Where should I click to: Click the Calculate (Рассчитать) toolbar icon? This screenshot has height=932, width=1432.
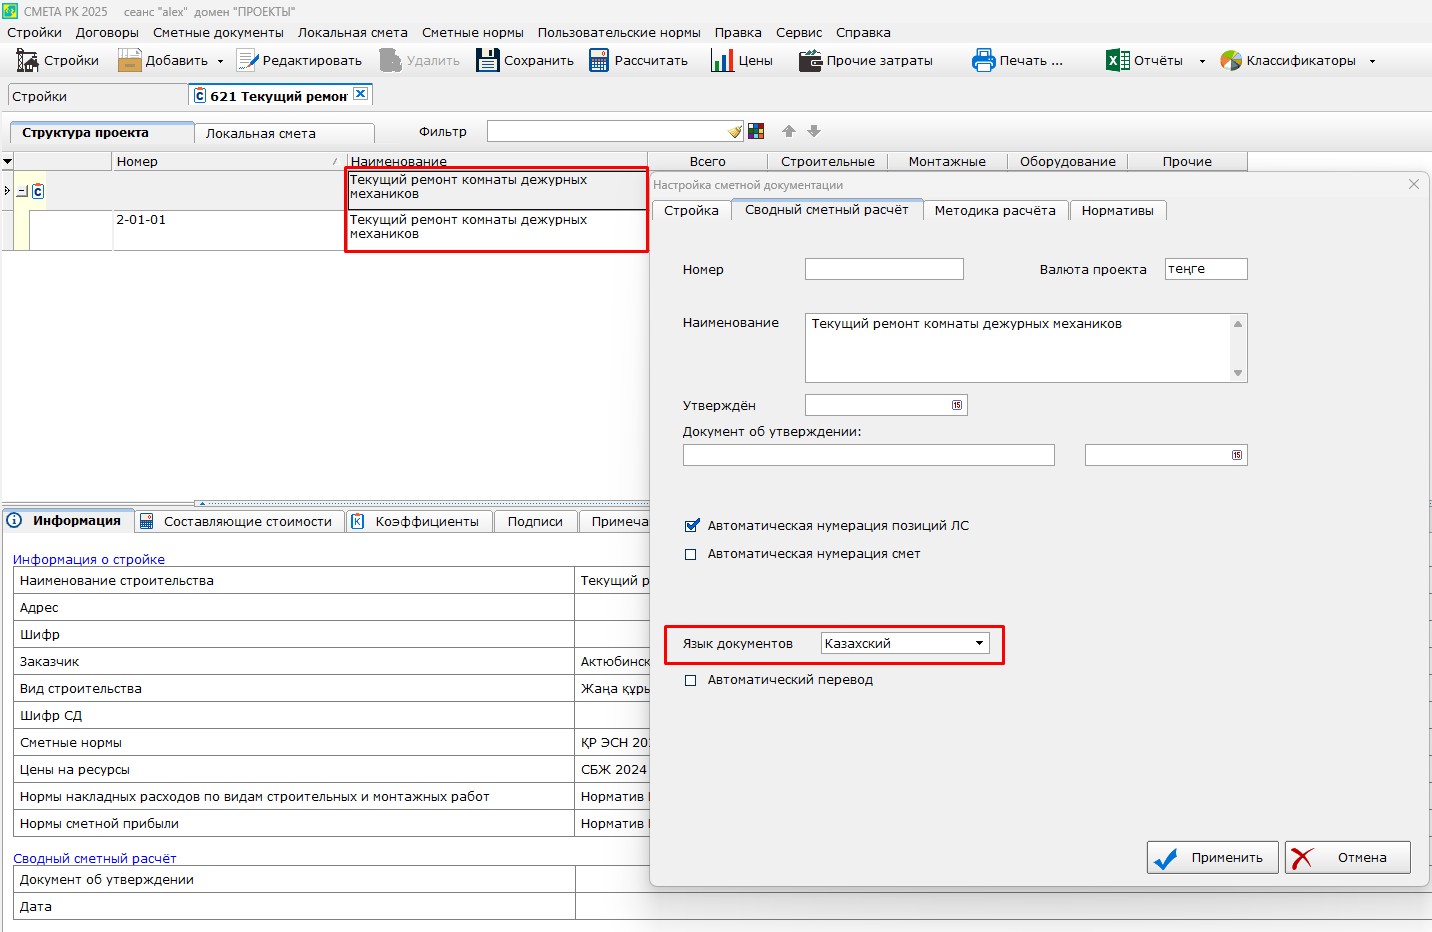(x=599, y=61)
